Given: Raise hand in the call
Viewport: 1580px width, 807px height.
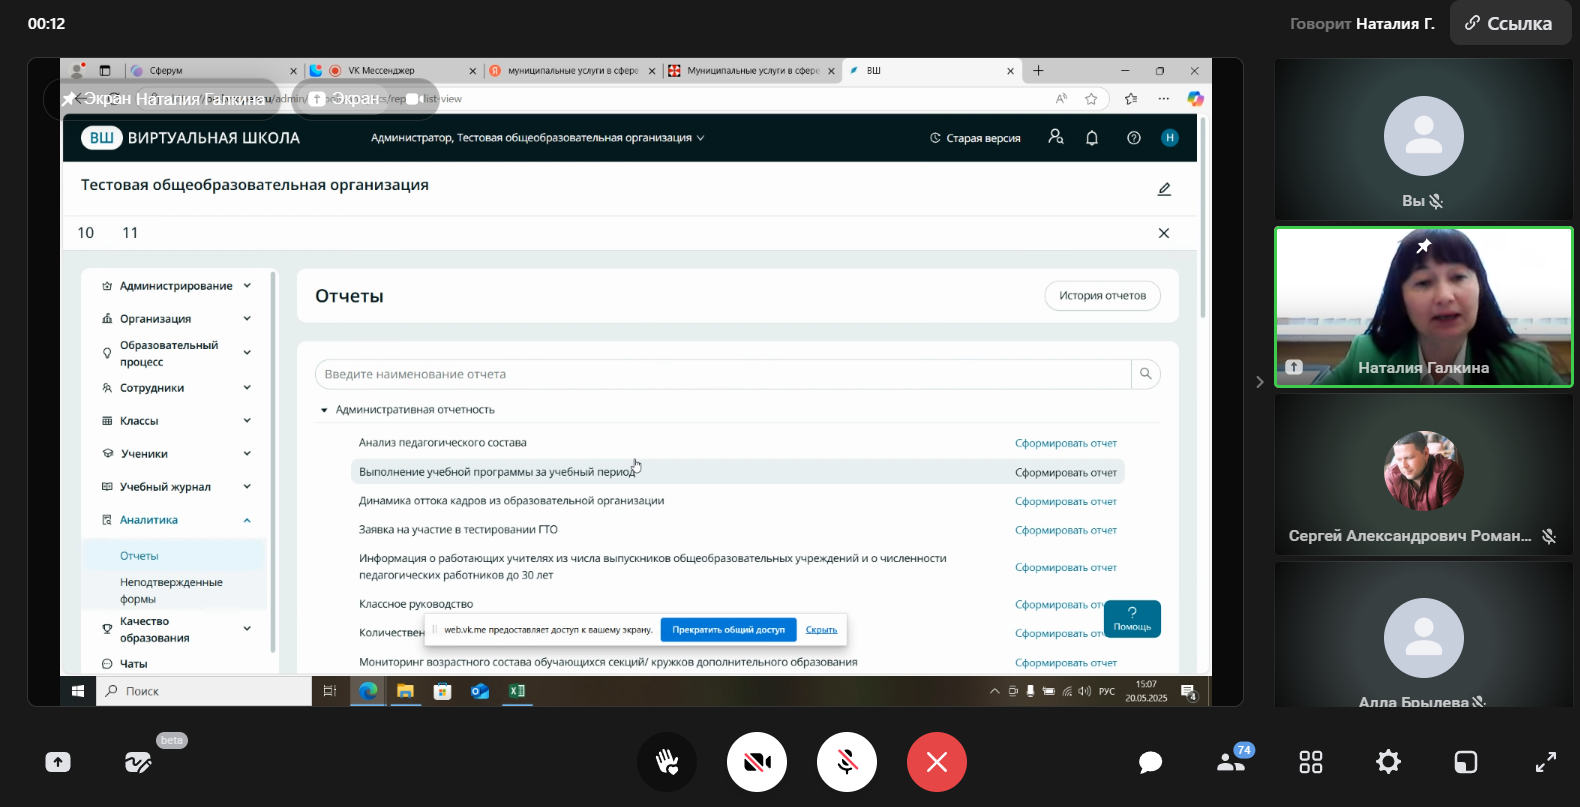Looking at the screenshot, I should [667, 762].
